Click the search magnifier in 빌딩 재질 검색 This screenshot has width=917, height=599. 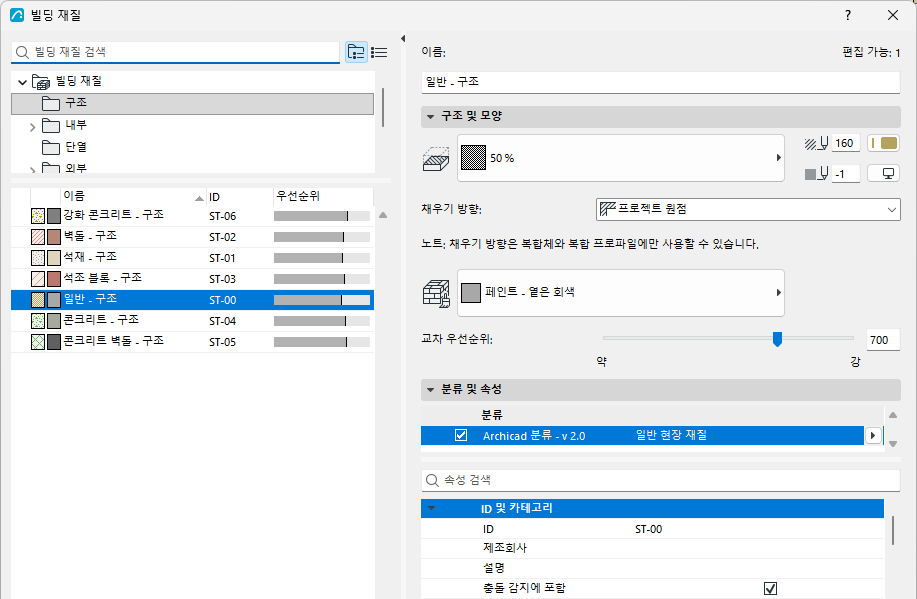(22, 53)
